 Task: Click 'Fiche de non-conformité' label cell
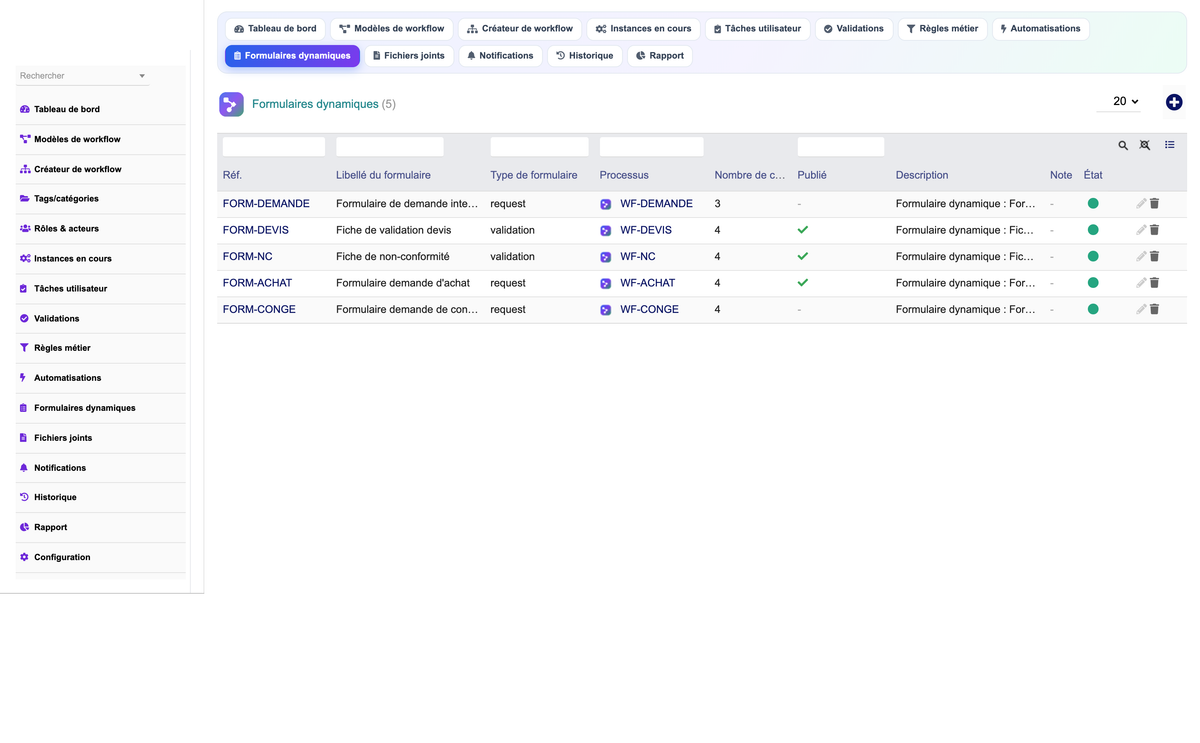(x=393, y=257)
